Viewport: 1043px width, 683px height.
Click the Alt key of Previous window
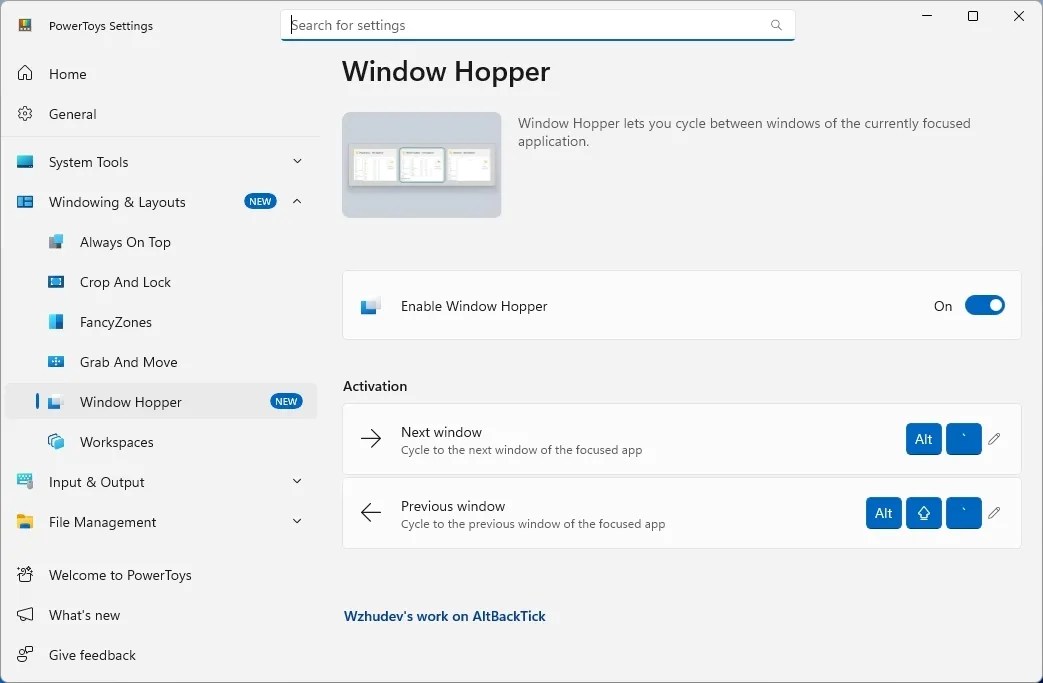pos(883,513)
